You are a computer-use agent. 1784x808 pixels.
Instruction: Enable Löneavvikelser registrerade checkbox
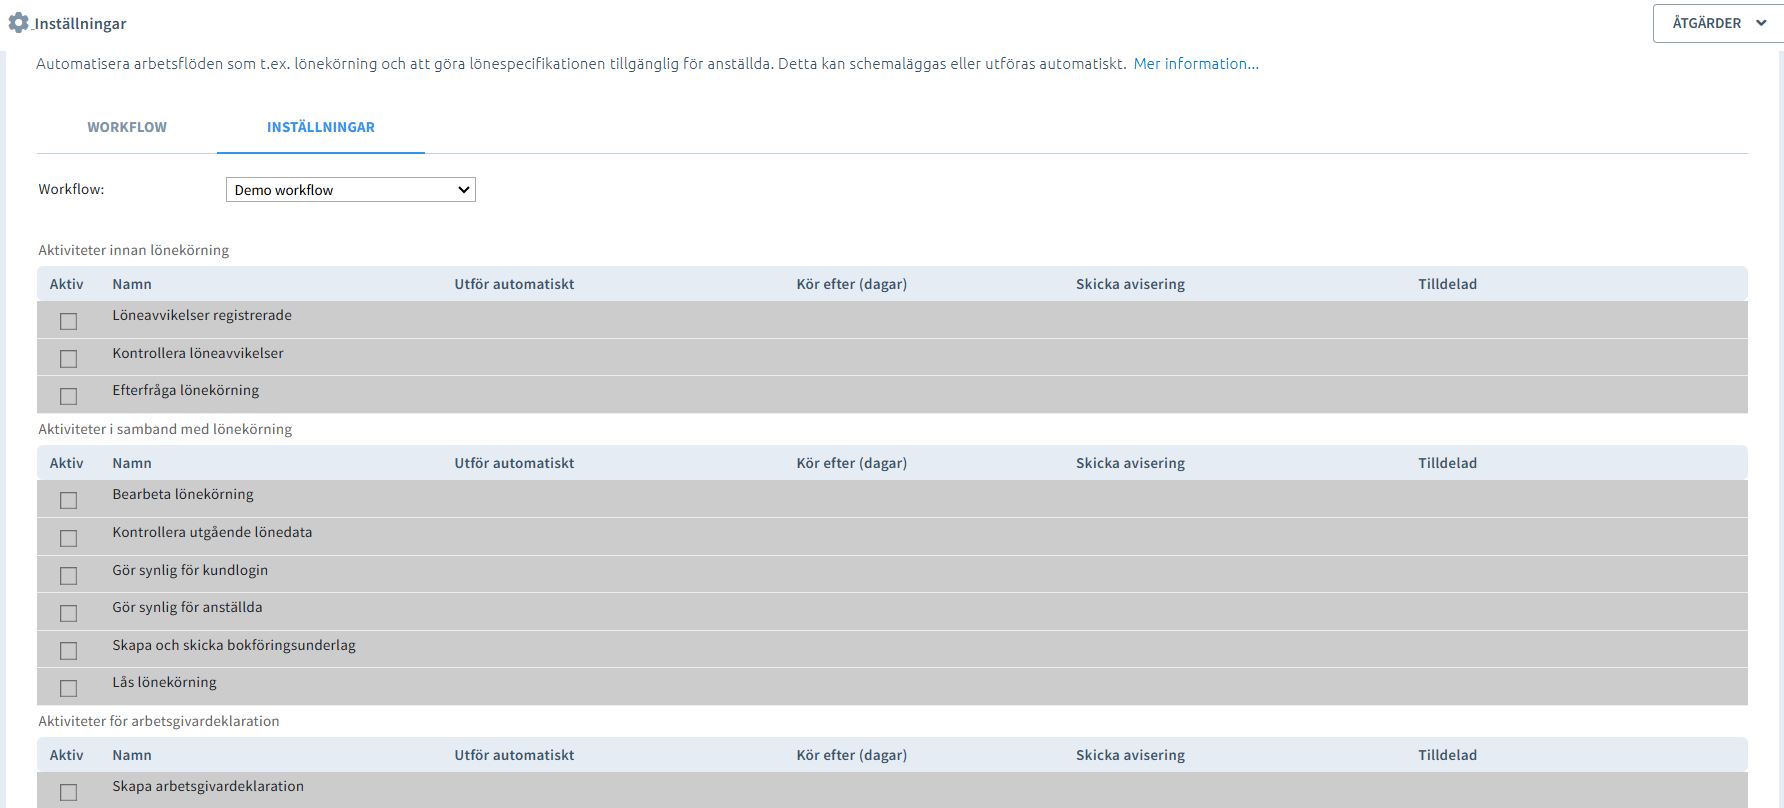pyautogui.click(x=68, y=321)
